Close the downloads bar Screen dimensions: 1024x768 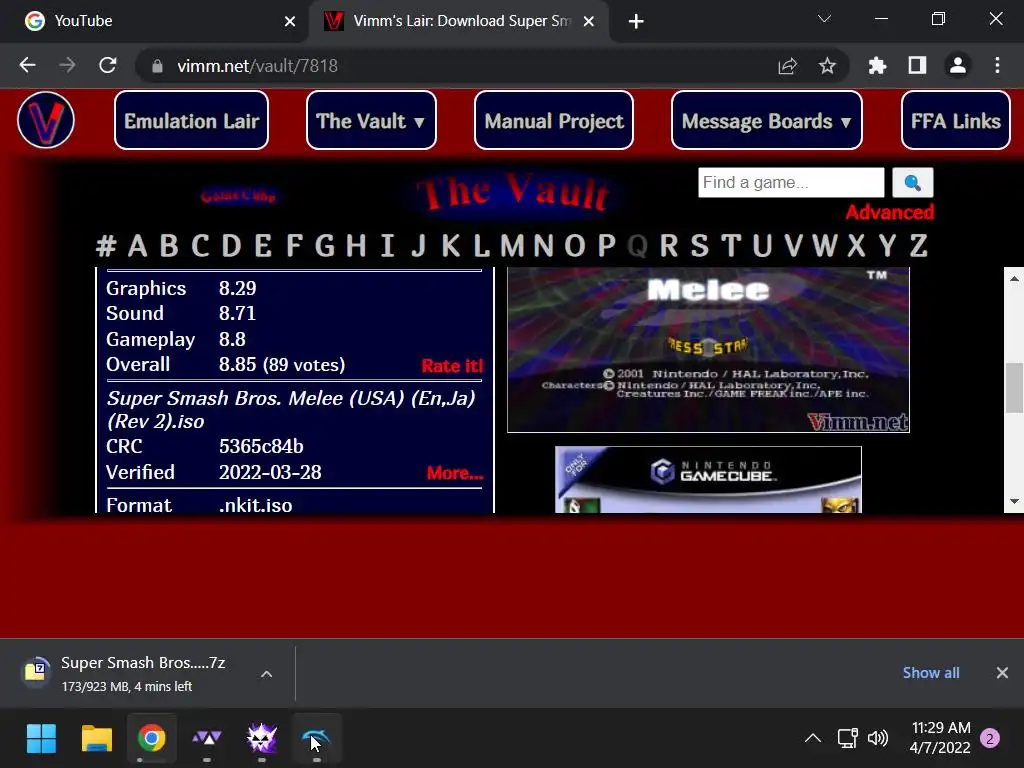click(x=1002, y=673)
